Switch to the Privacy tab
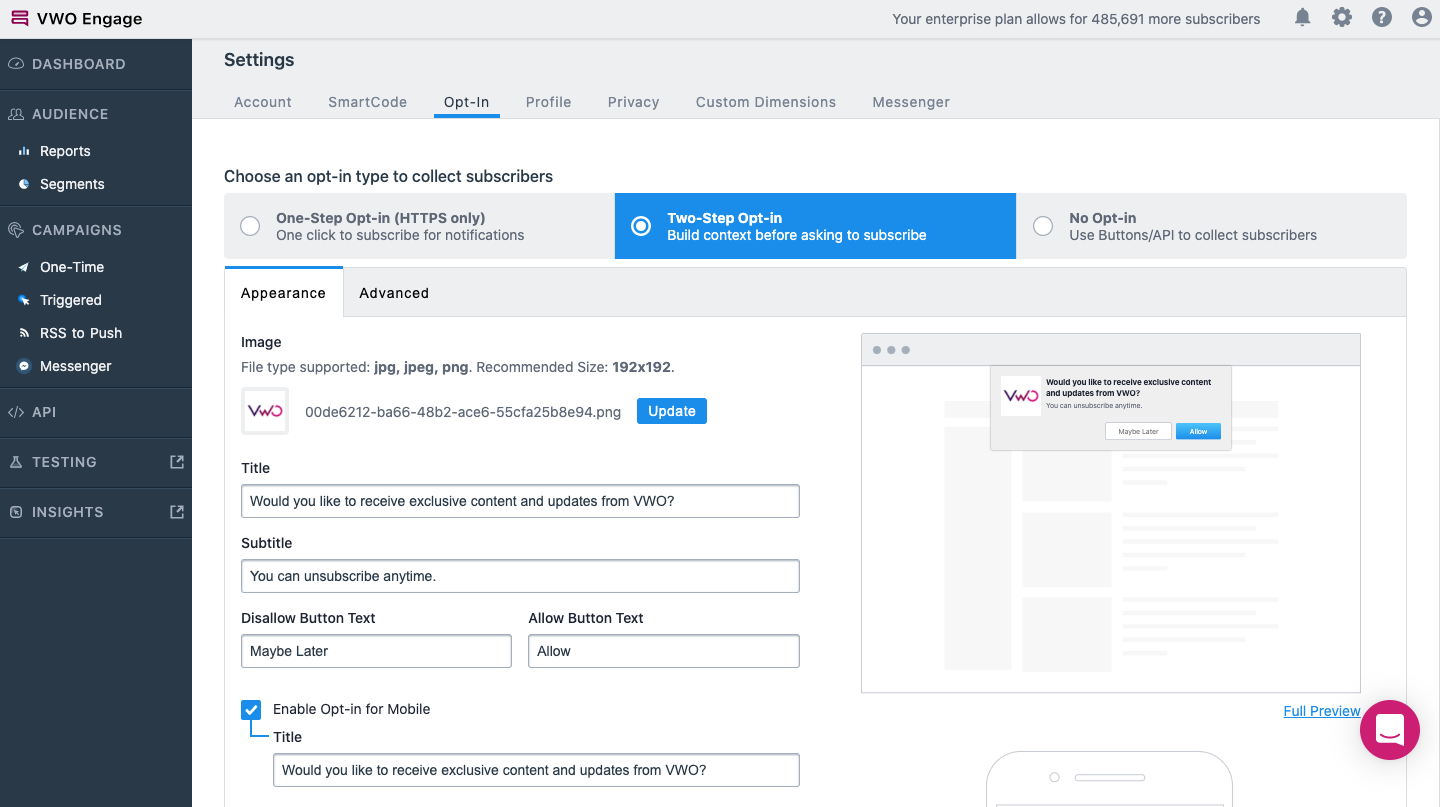Screen dimensions: 1440x807 pos(634,102)
